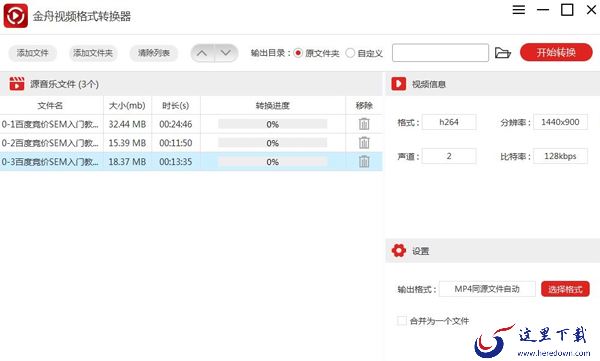Click the 文件名 column header

pyautogui.click(x=51, y=105)
